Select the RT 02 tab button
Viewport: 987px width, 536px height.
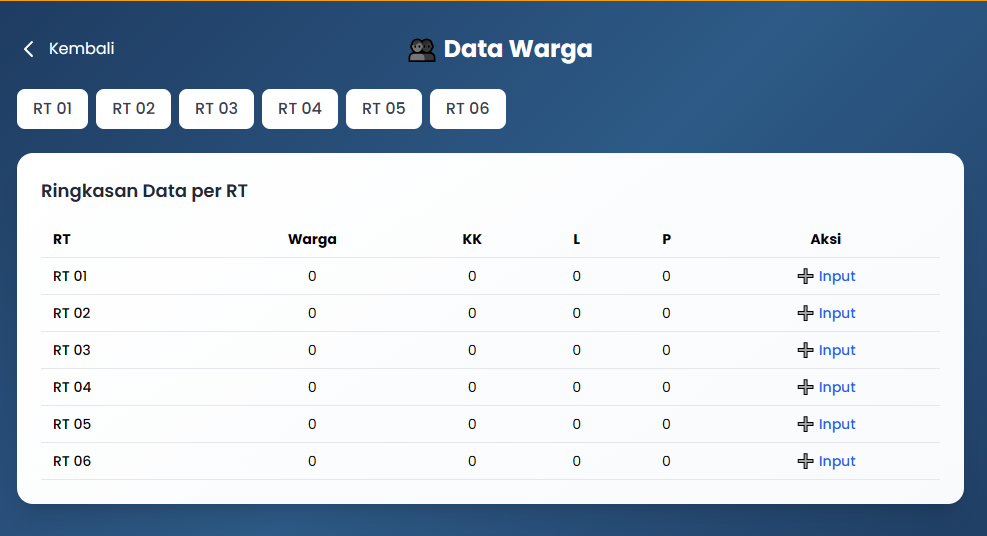click(133, 109)
